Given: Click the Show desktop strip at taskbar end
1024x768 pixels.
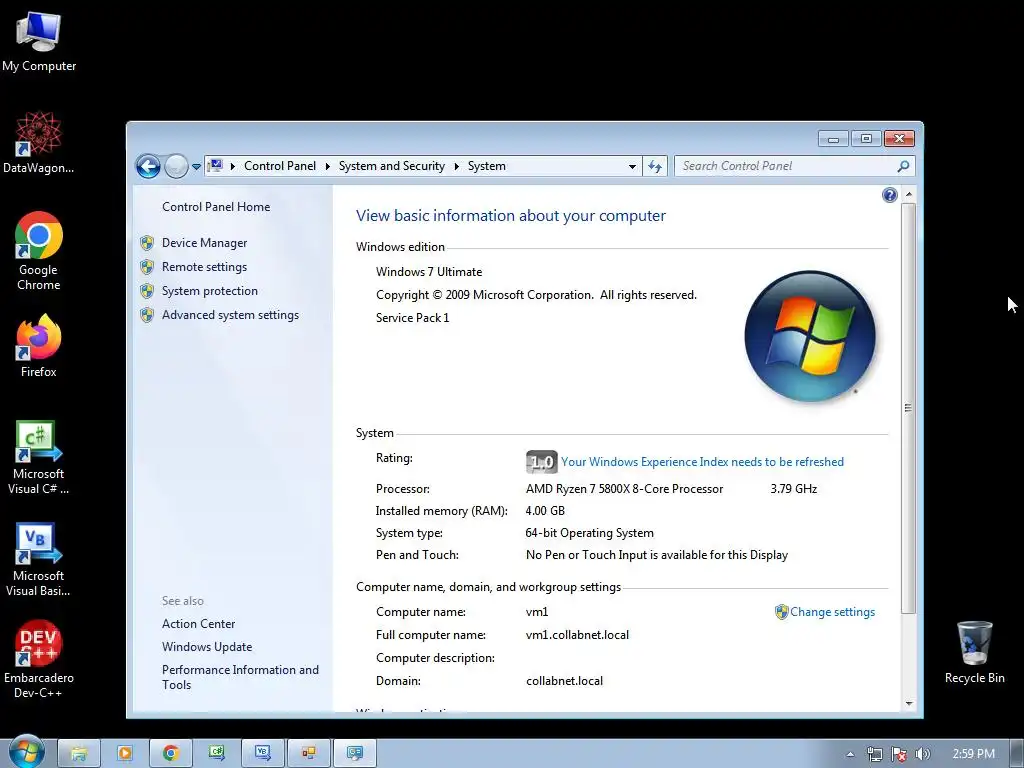Looking at the screenshot, I should tap(1017, 754).
